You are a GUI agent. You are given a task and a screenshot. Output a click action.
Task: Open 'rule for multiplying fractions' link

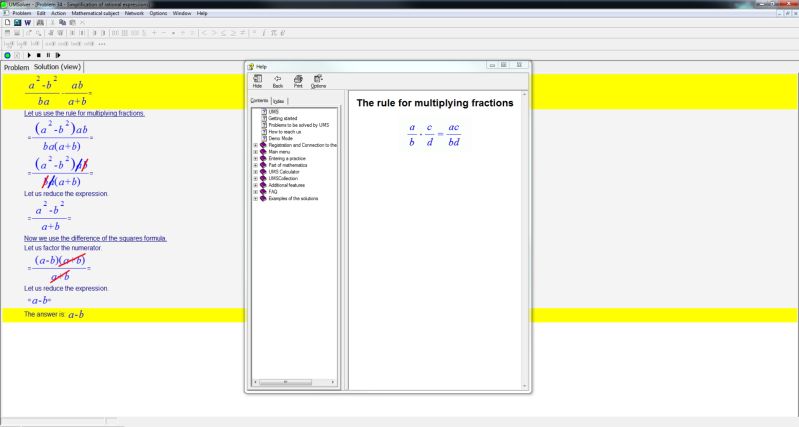click(84, 113)
